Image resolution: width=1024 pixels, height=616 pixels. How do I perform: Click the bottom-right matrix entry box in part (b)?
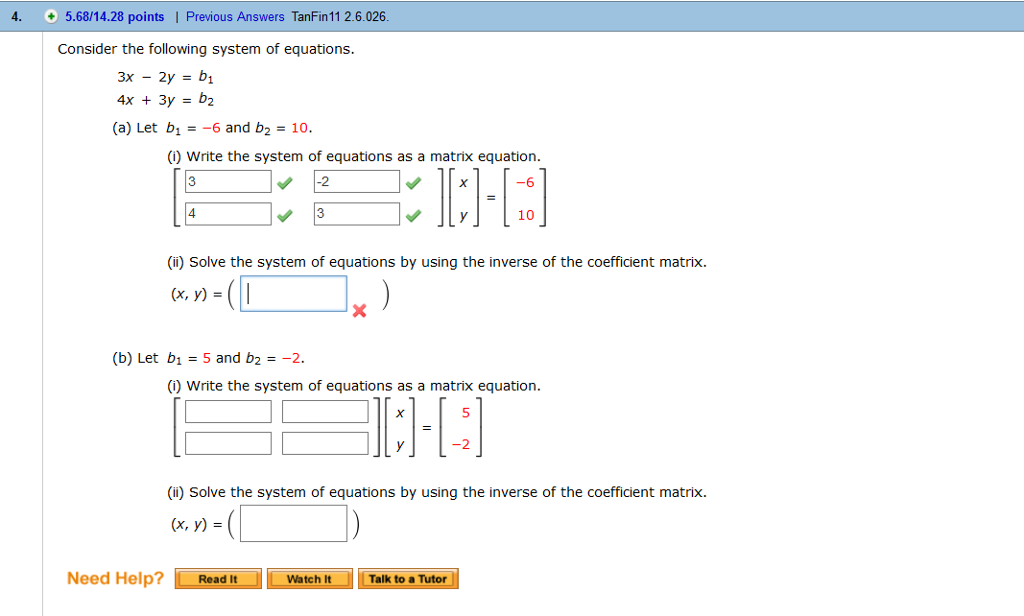click(x=325, y=442)
